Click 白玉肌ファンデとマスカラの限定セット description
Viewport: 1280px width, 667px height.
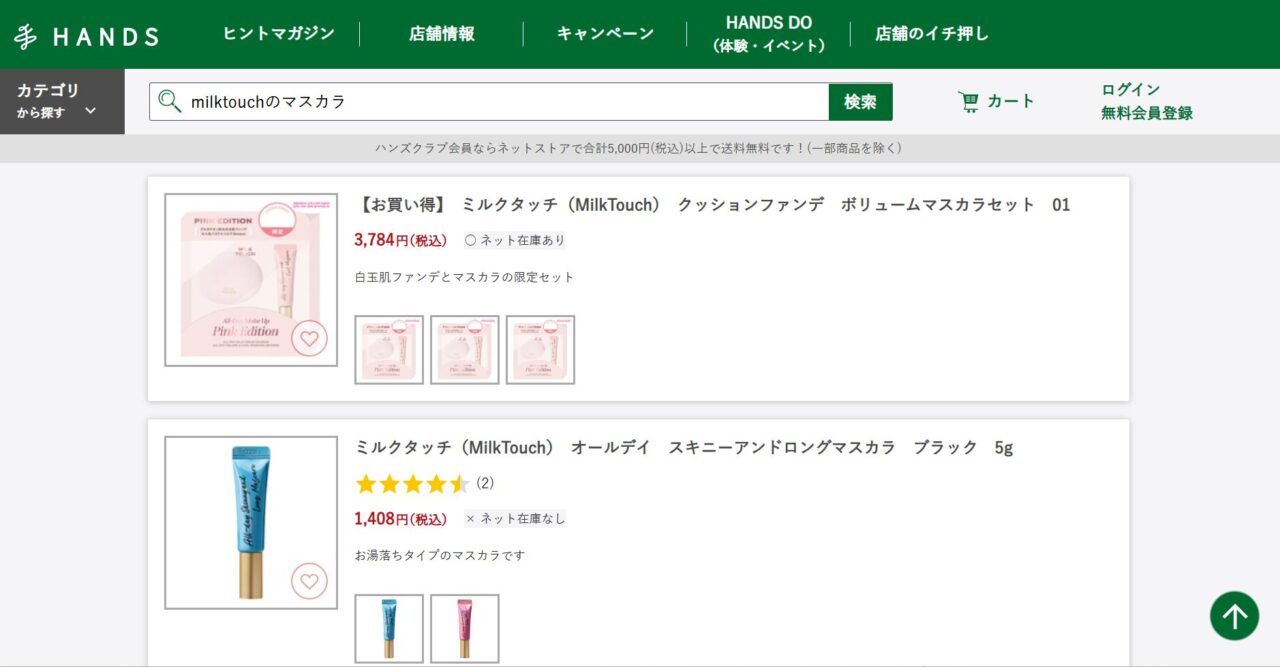coord(465,277)
